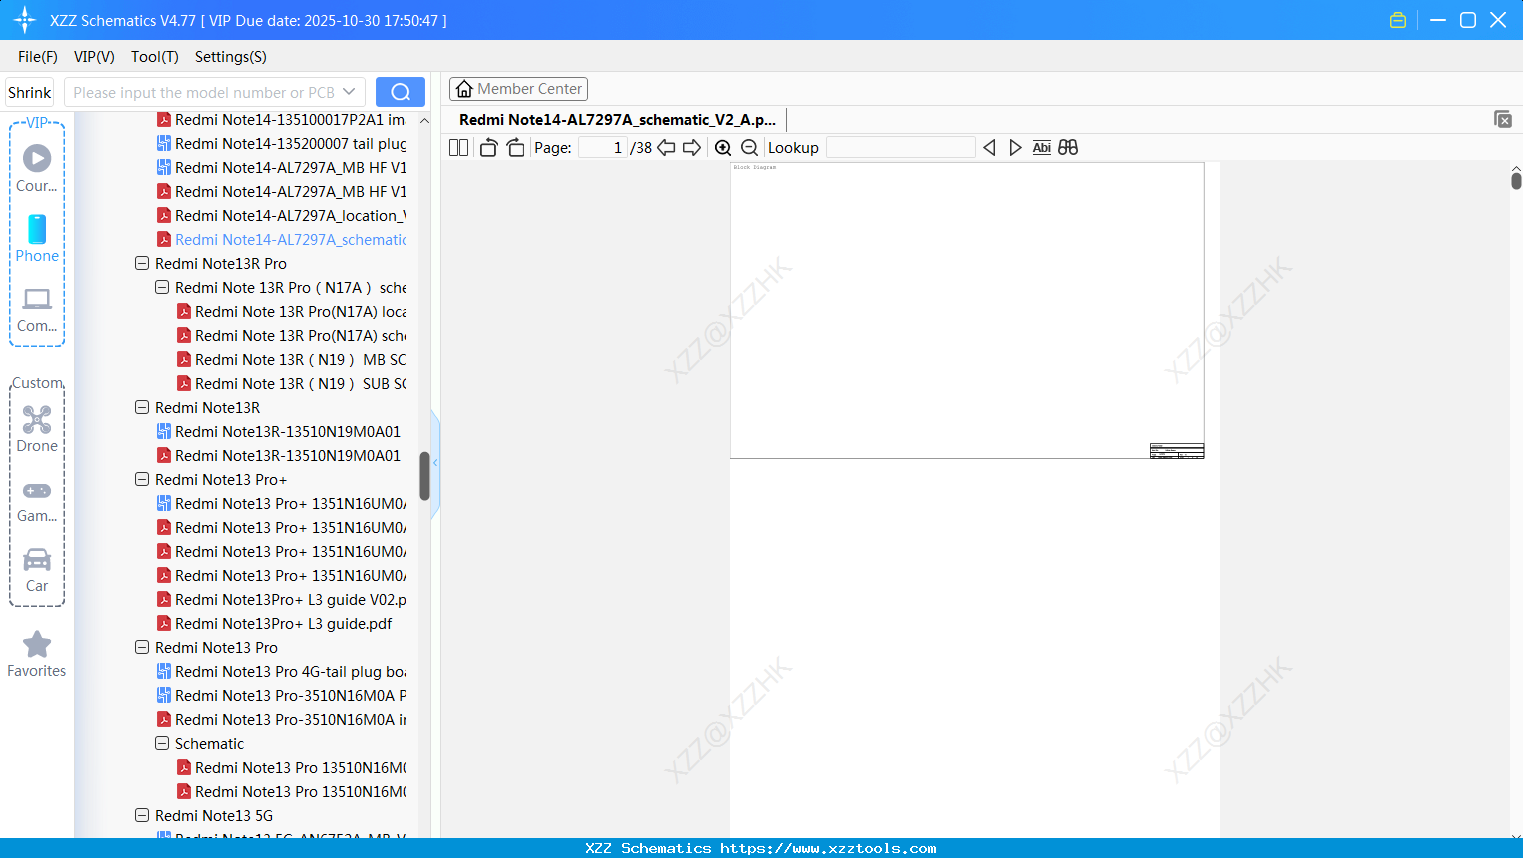Zoom in on the schematic page
1523x858 pixels.
point(723,147)
